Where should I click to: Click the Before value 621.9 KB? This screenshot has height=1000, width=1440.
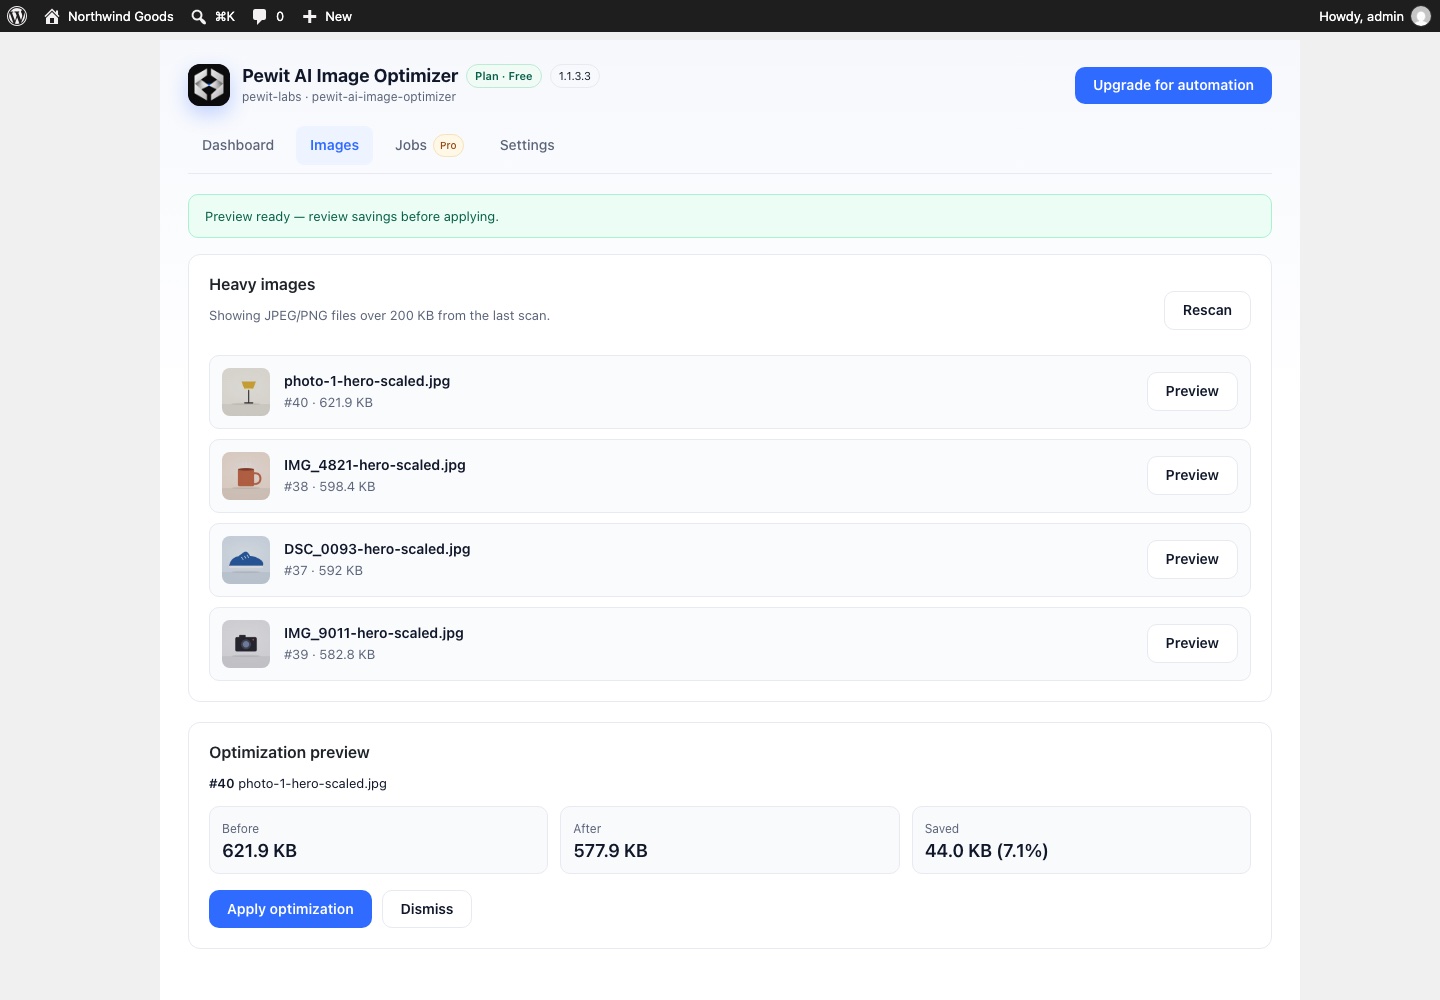[x=260, y=851]
